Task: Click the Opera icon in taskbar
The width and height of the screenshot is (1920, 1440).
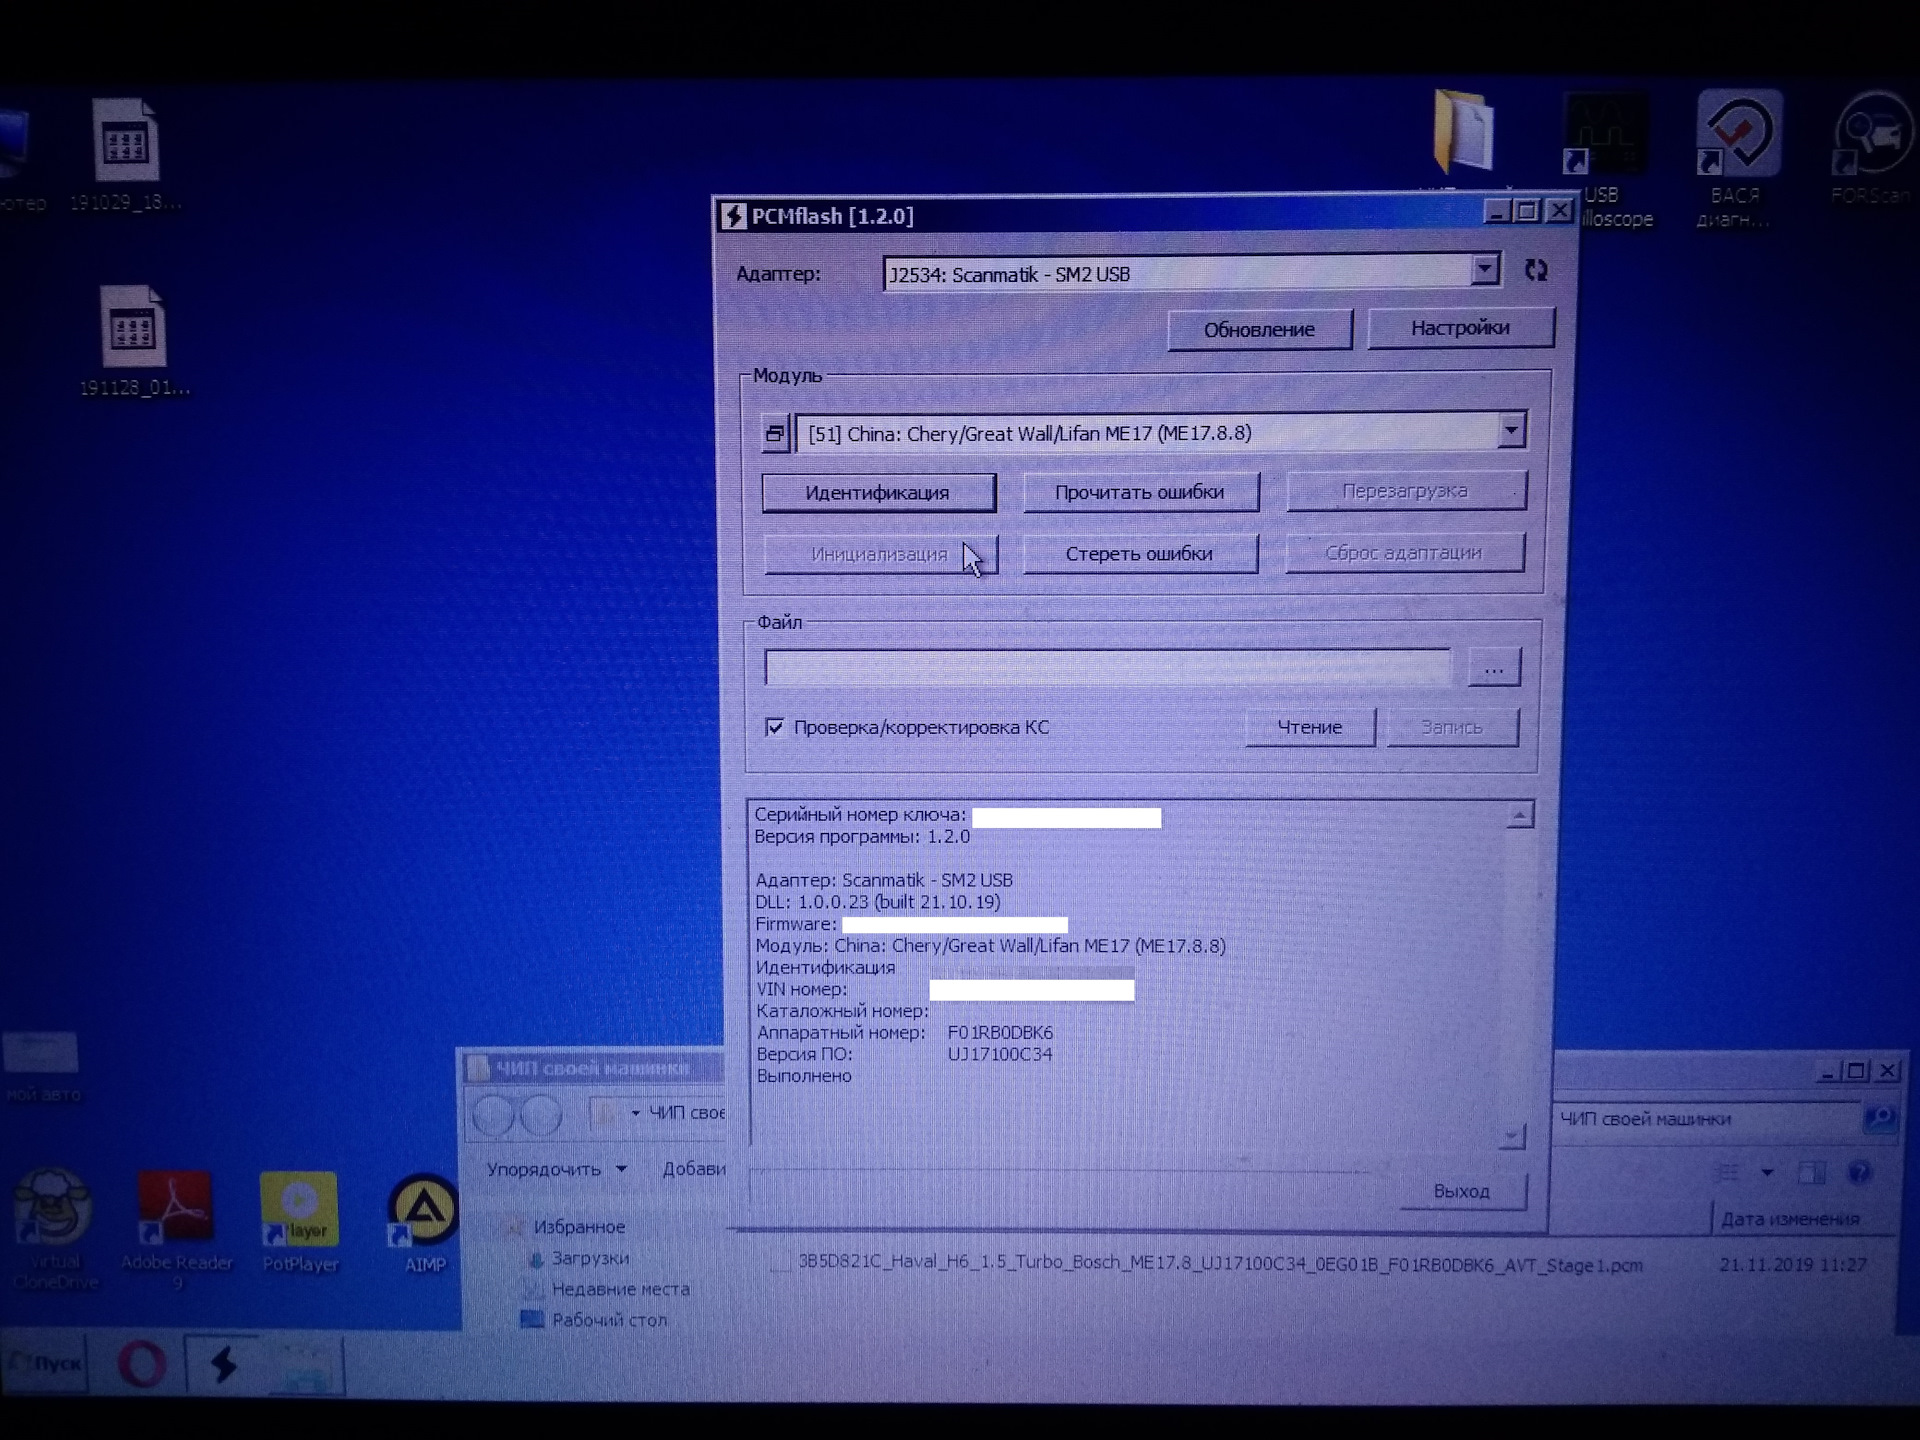Action: click(142, 1364)
